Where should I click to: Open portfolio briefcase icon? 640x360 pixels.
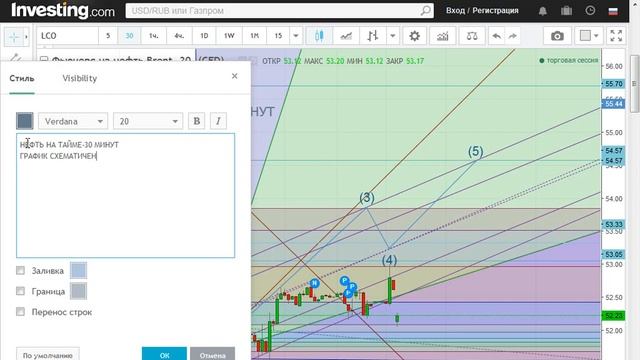pos(566,11)
